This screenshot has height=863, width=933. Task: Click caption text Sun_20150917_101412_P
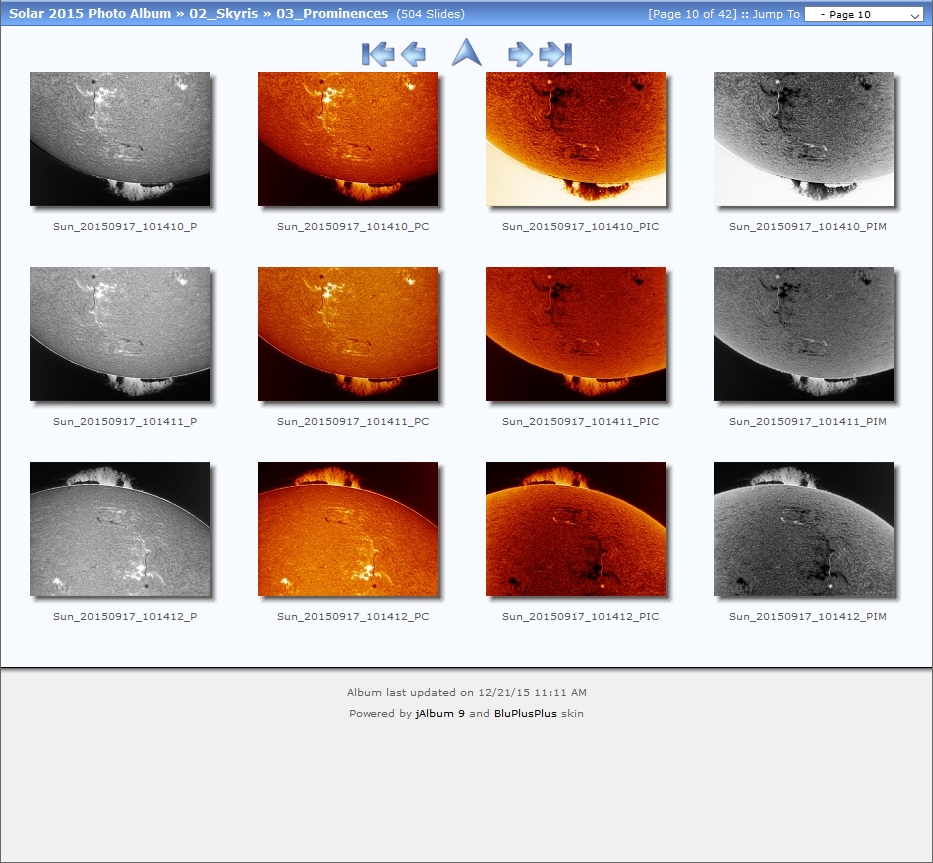(125, 617)
